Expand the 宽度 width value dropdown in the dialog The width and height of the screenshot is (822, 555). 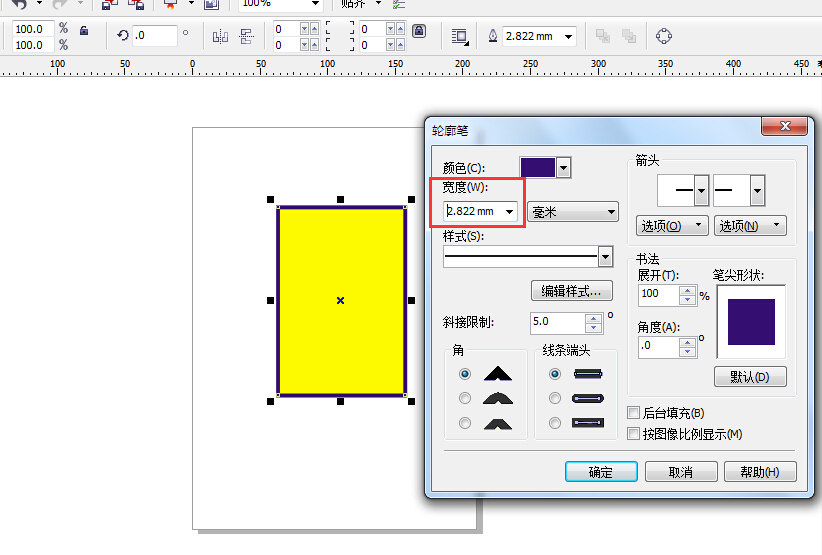coord(510,212)
